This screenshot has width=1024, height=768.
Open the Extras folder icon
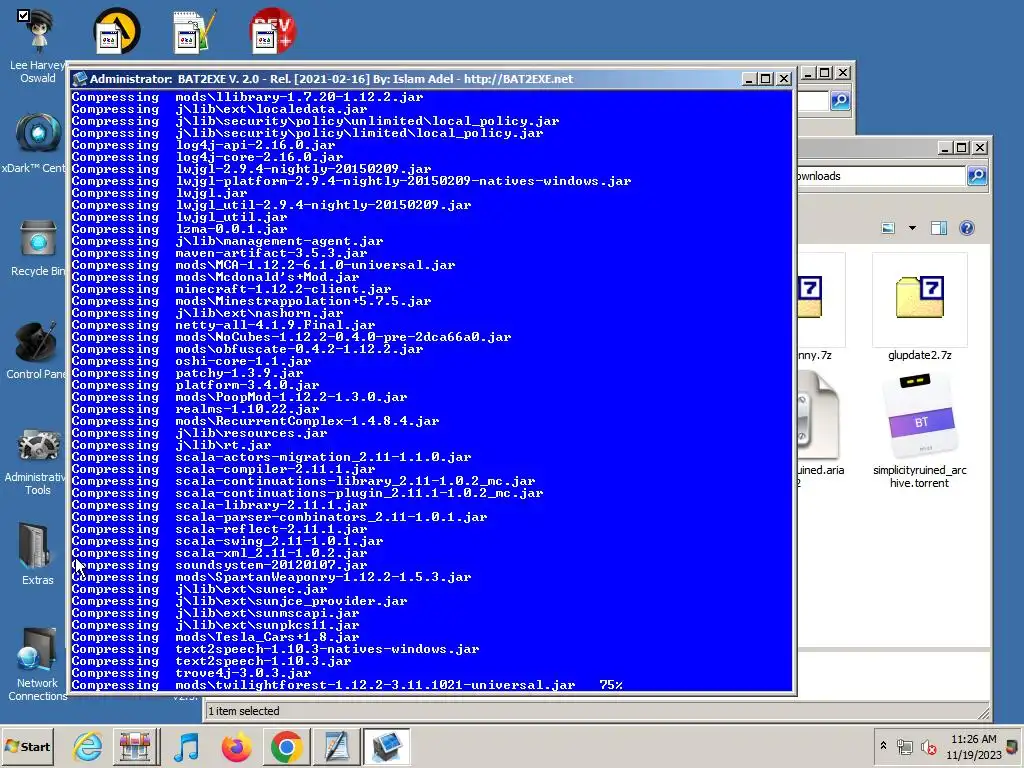37,554
